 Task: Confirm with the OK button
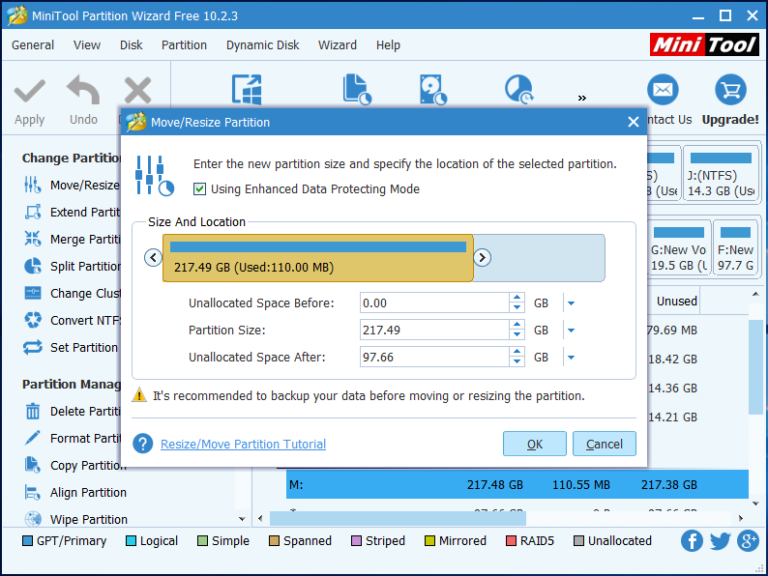coord(534,444)
